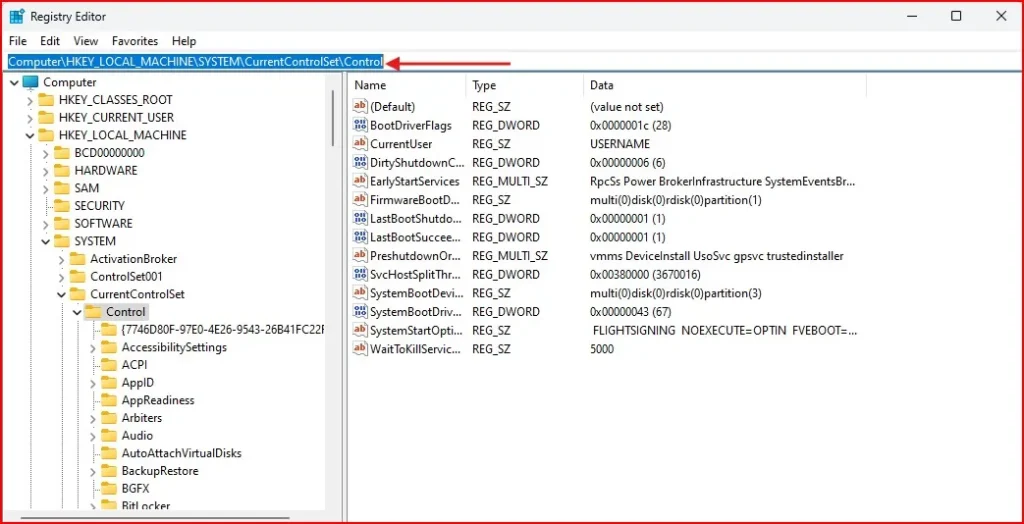The height and width of the screenshot is (524, 1024).
Task: Click the BootDriverFlags DWORD icon
Action: pos(360,125)
